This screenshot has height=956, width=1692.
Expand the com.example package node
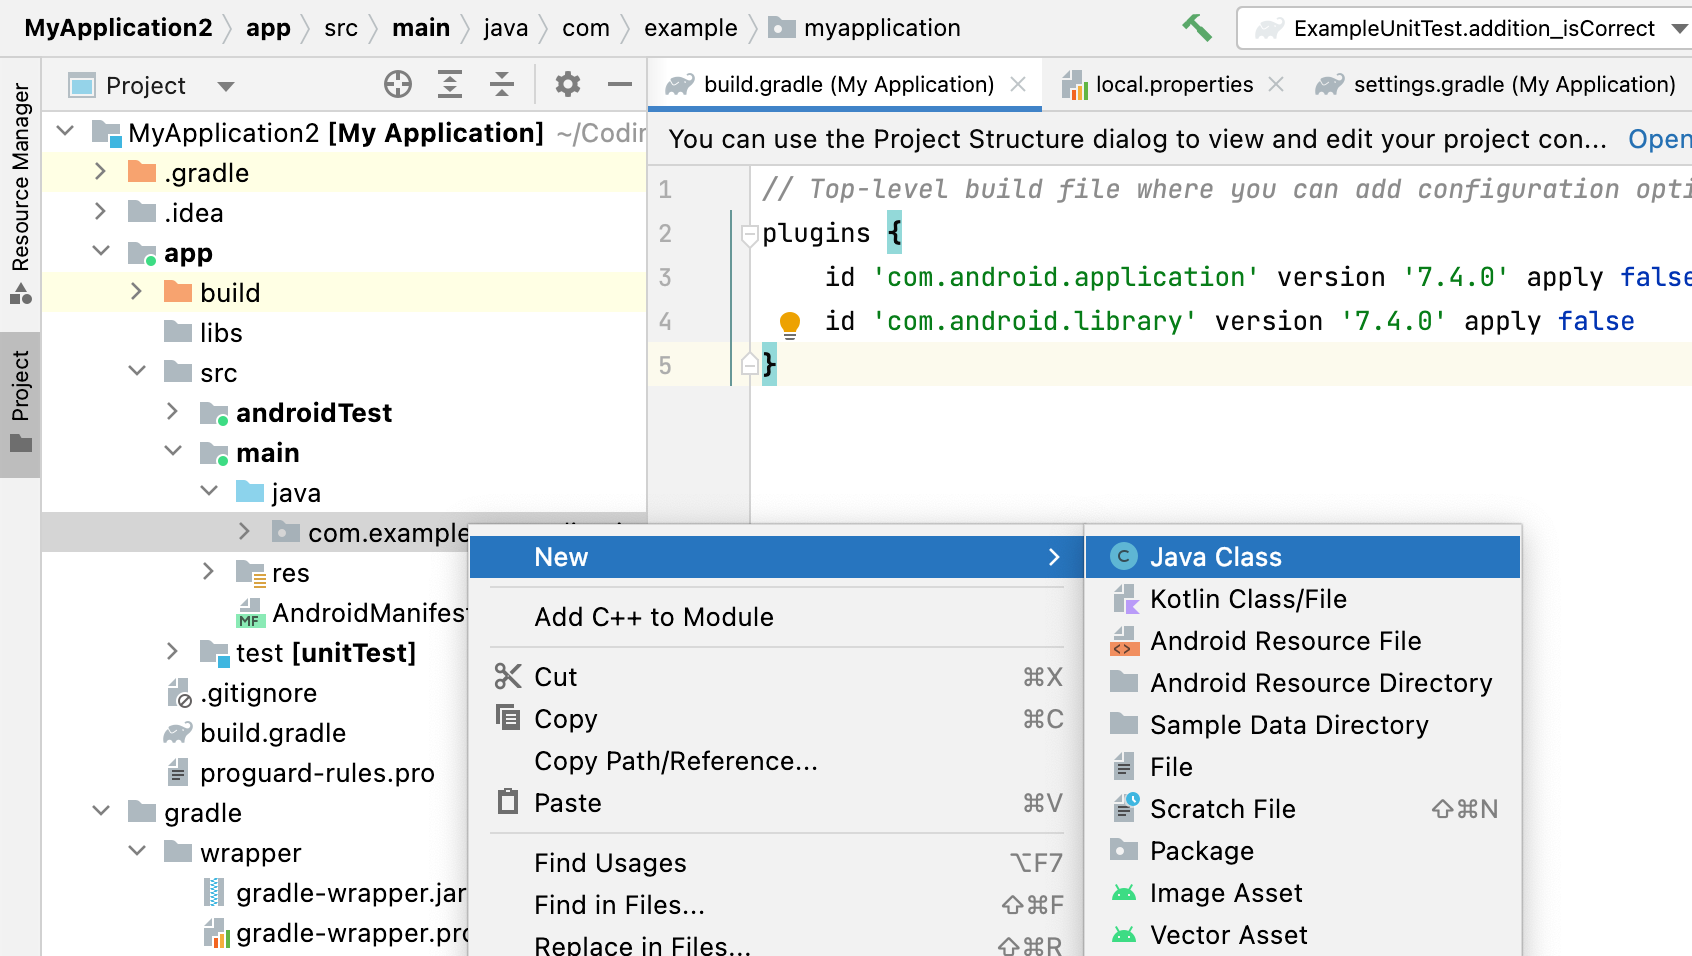[244, 531]
